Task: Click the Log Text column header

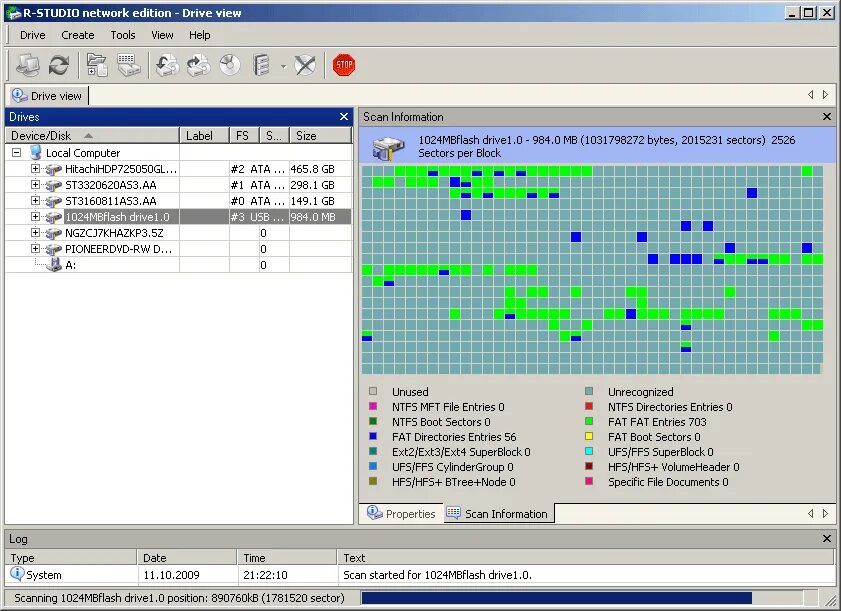Action: [585, 558]
